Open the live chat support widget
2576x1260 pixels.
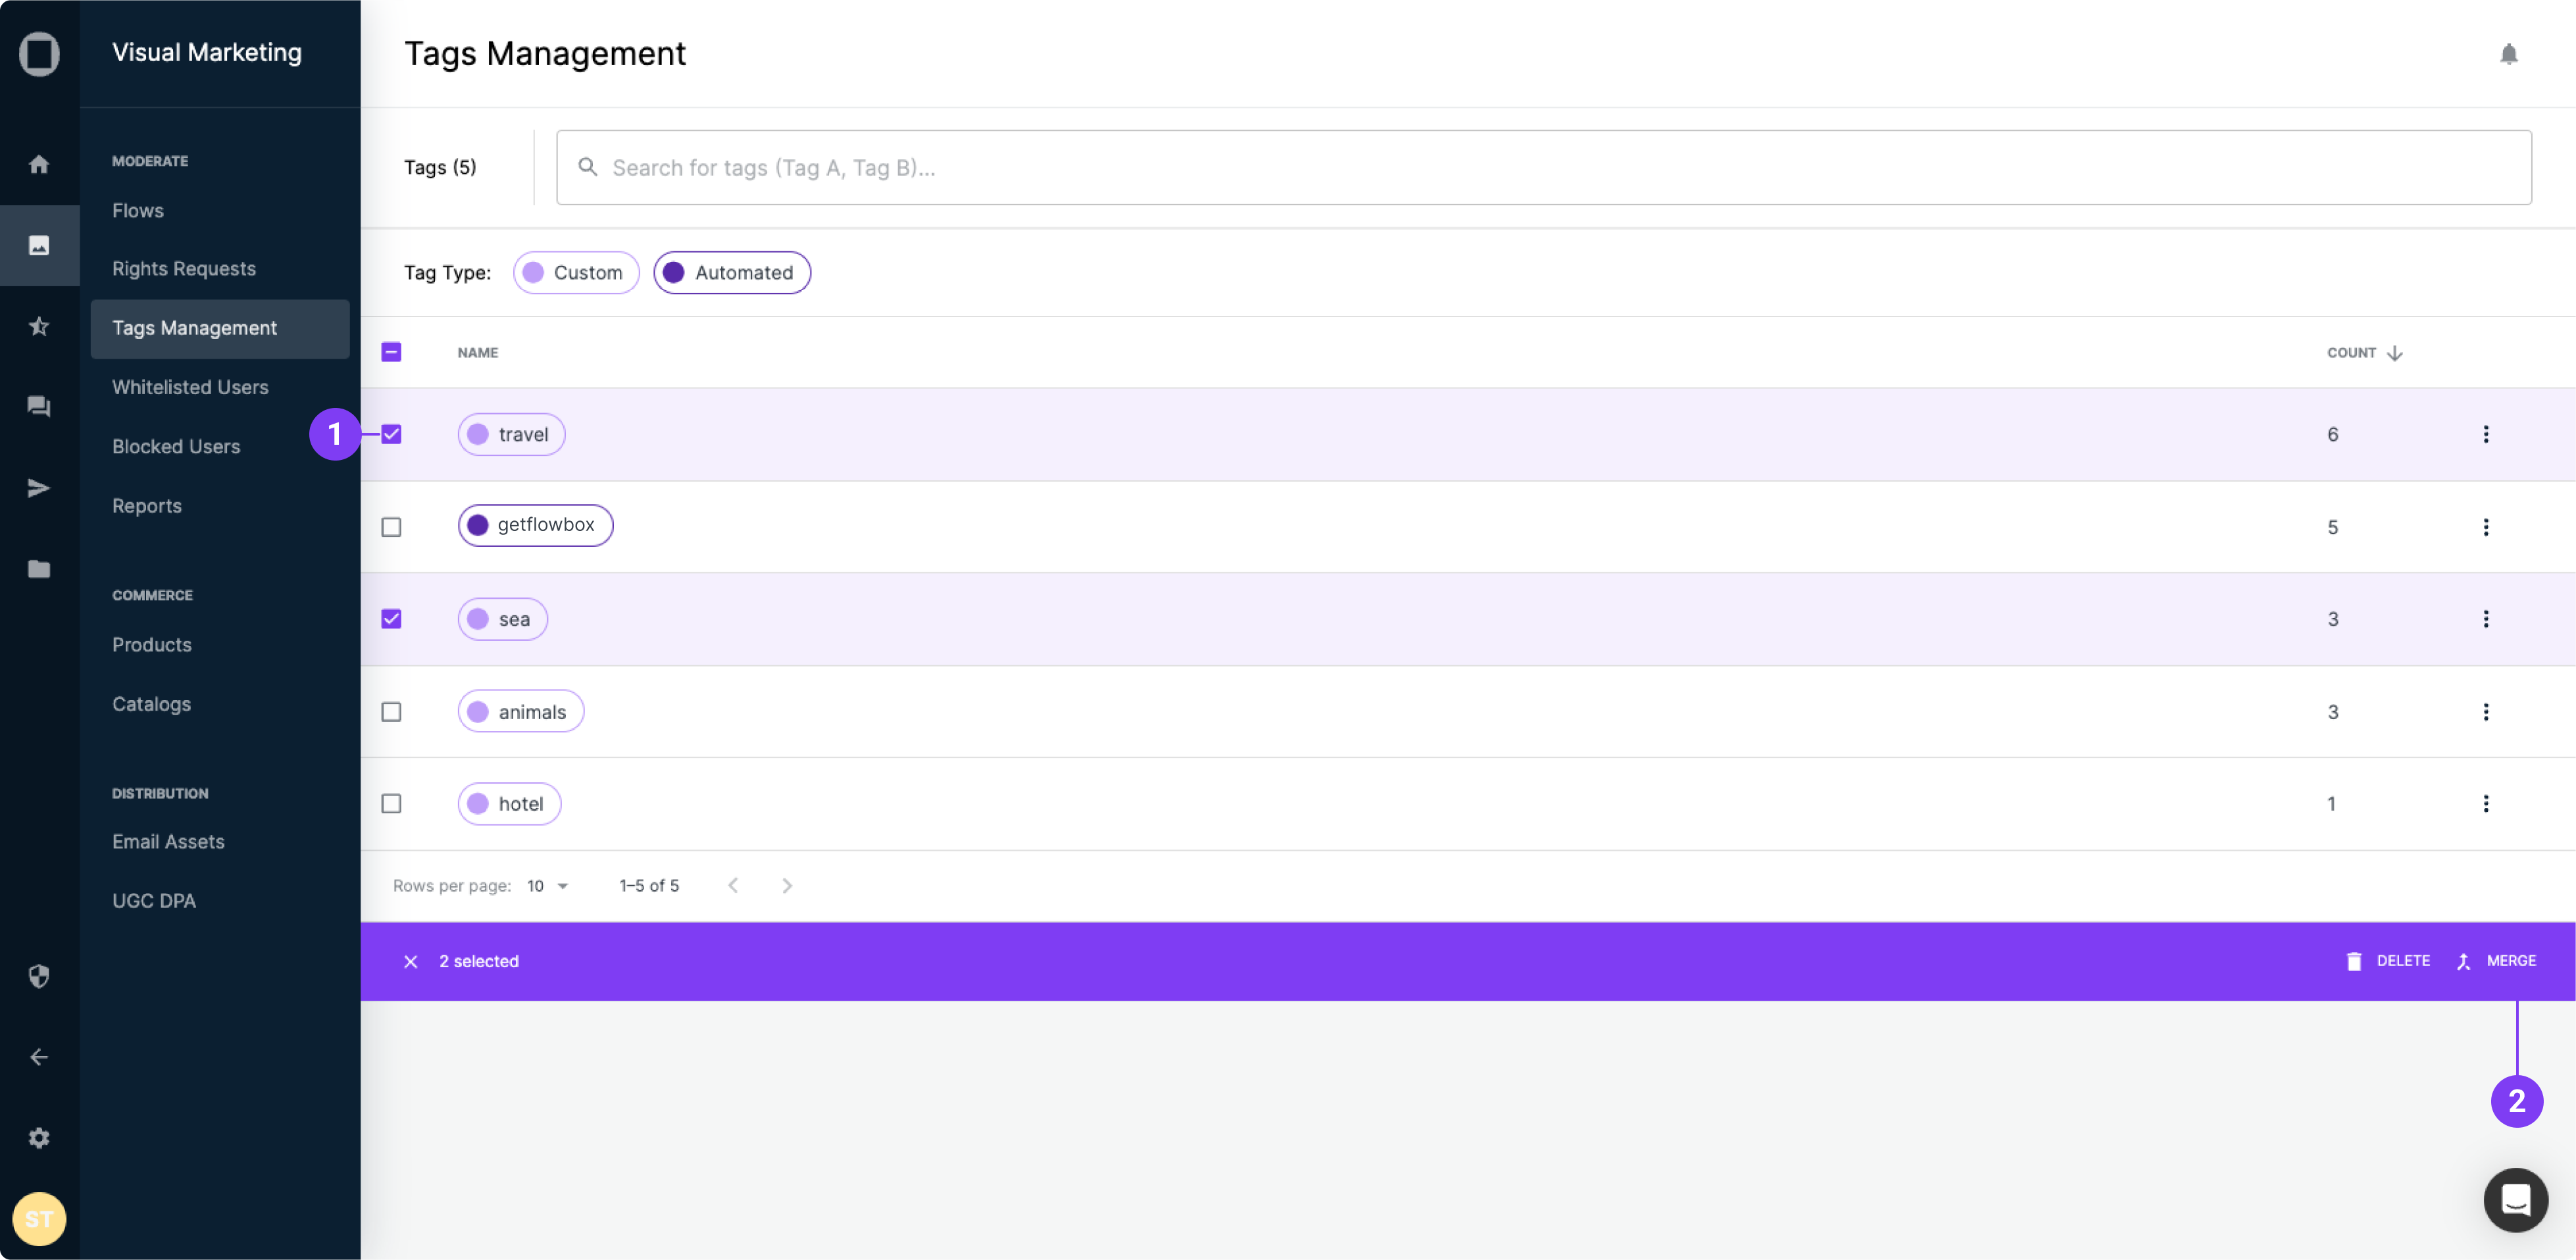point(2515,1199)
